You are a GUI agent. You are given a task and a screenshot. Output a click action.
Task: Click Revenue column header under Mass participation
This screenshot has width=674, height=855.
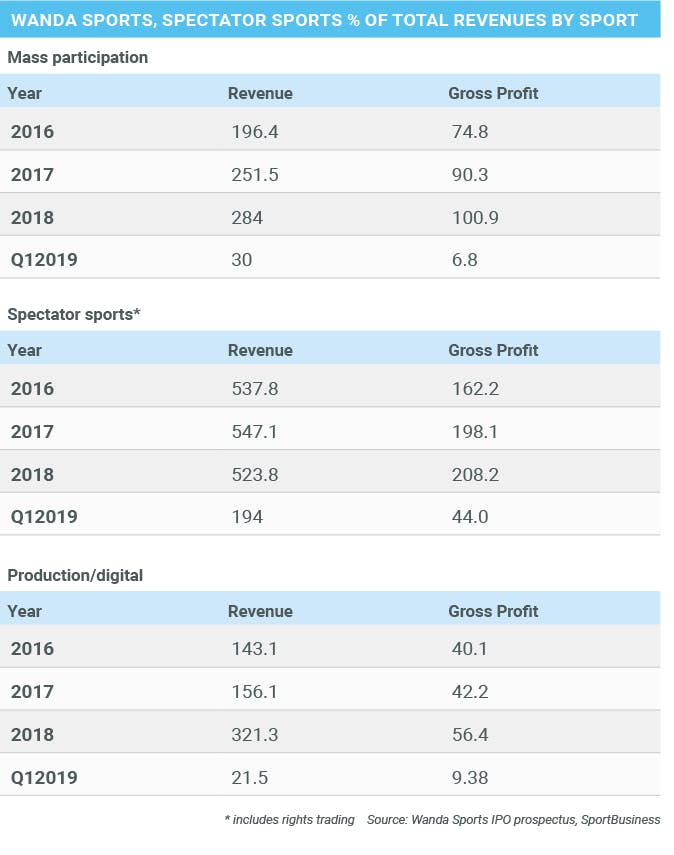tap(260, 93)
